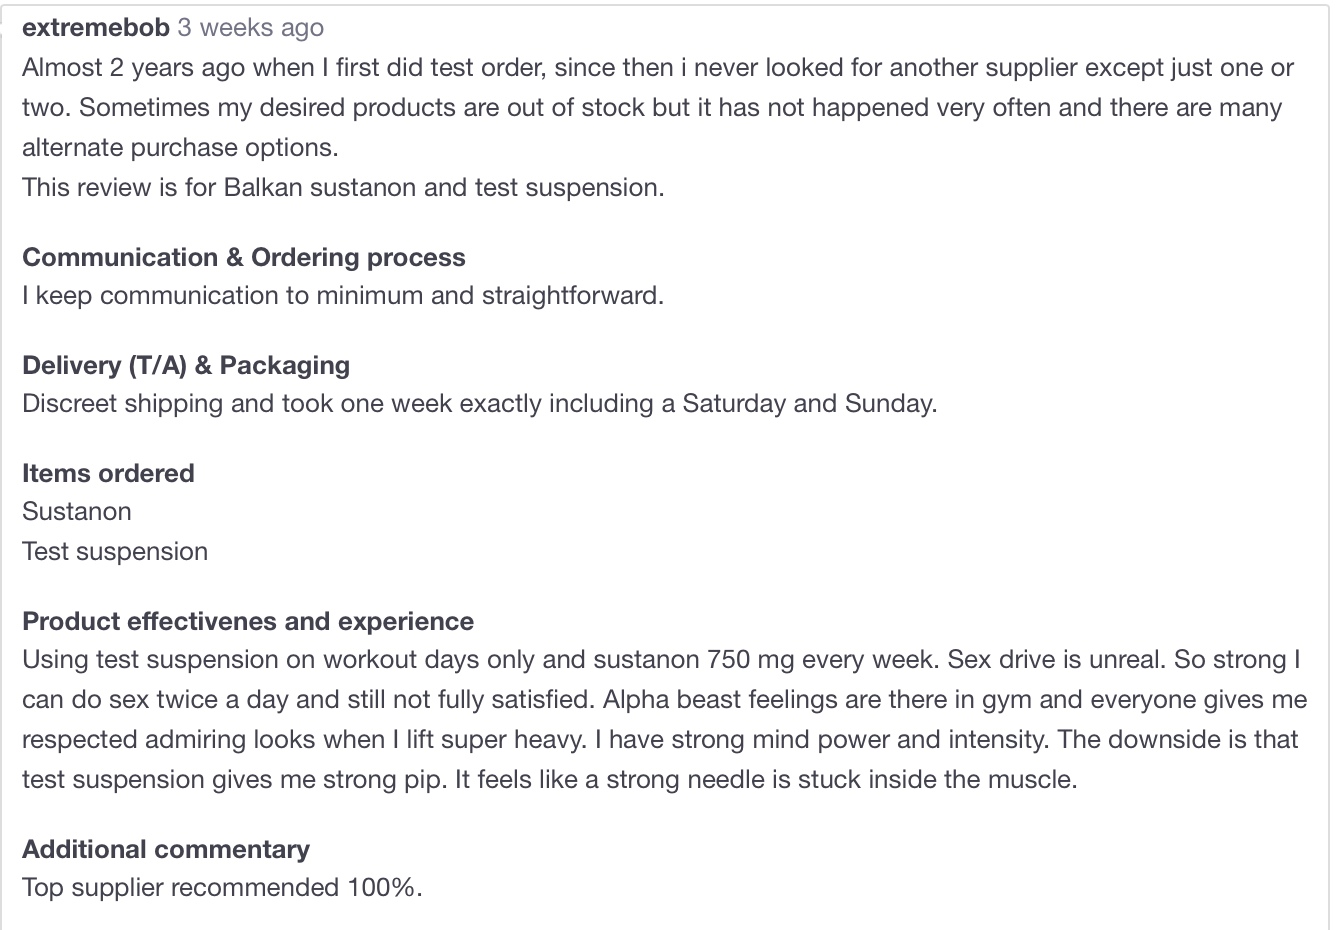Click the "alternate purchase options." text line

click(x=180, y=147)
